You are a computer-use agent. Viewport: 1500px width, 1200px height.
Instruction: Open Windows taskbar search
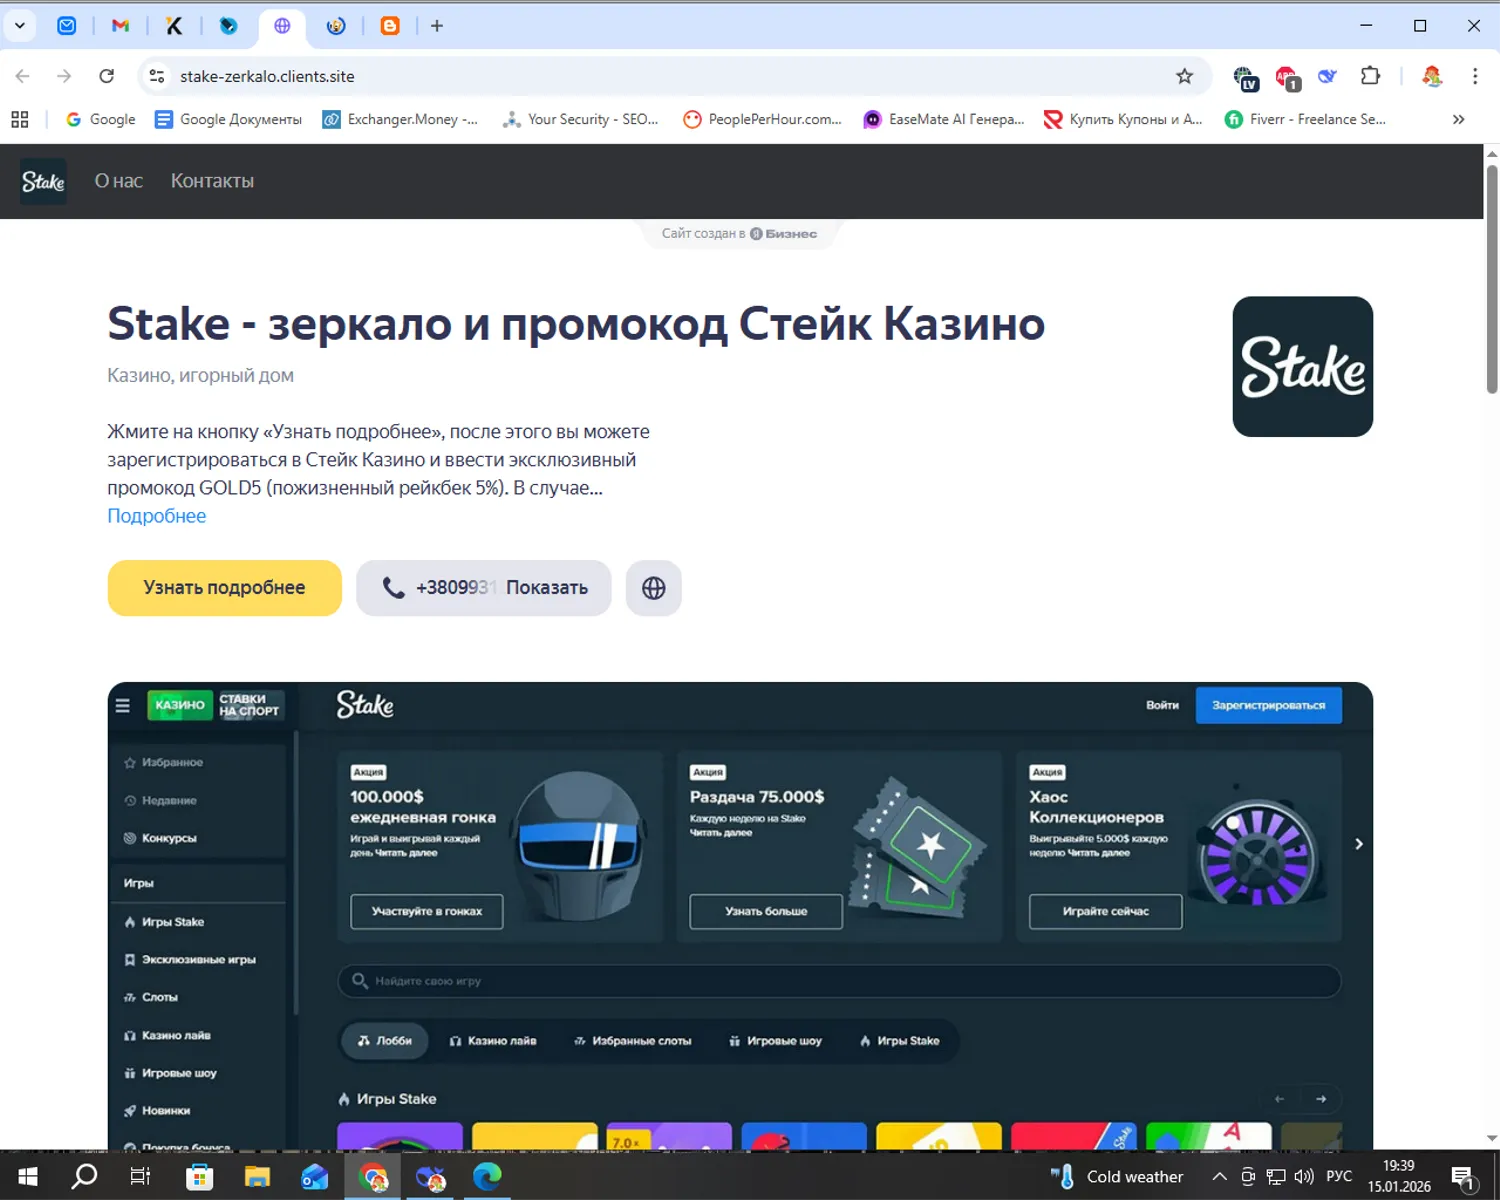coord(85,1177)
